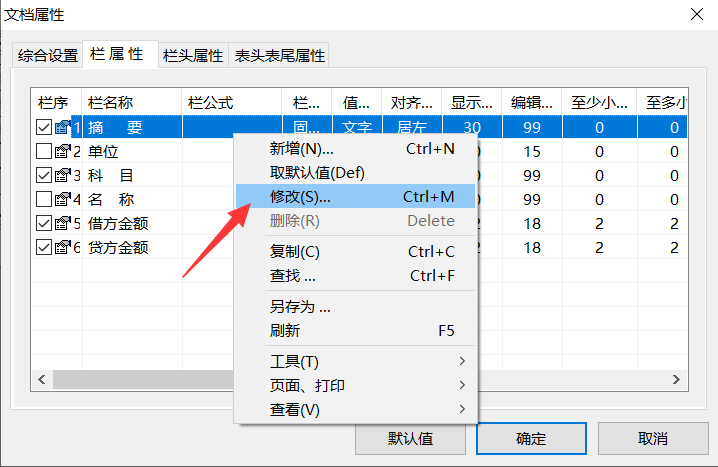This screenshot has height=467, width=718.
Task: Click the property icon beside 单位
Action: [x=62, y=151]
